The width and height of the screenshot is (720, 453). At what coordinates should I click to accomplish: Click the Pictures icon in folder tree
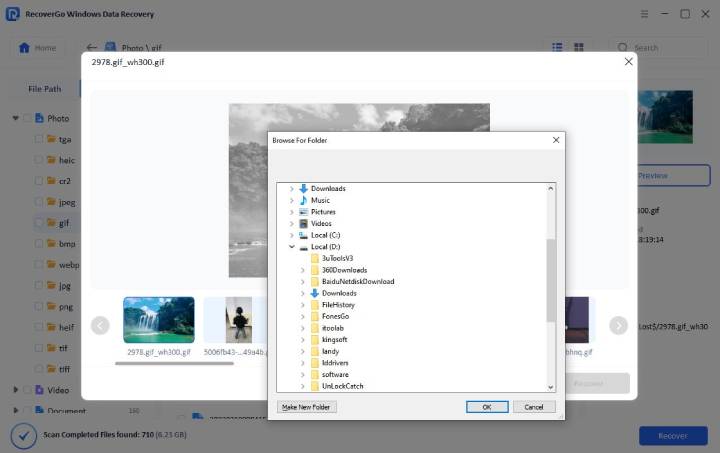click(x=304, y=212)
